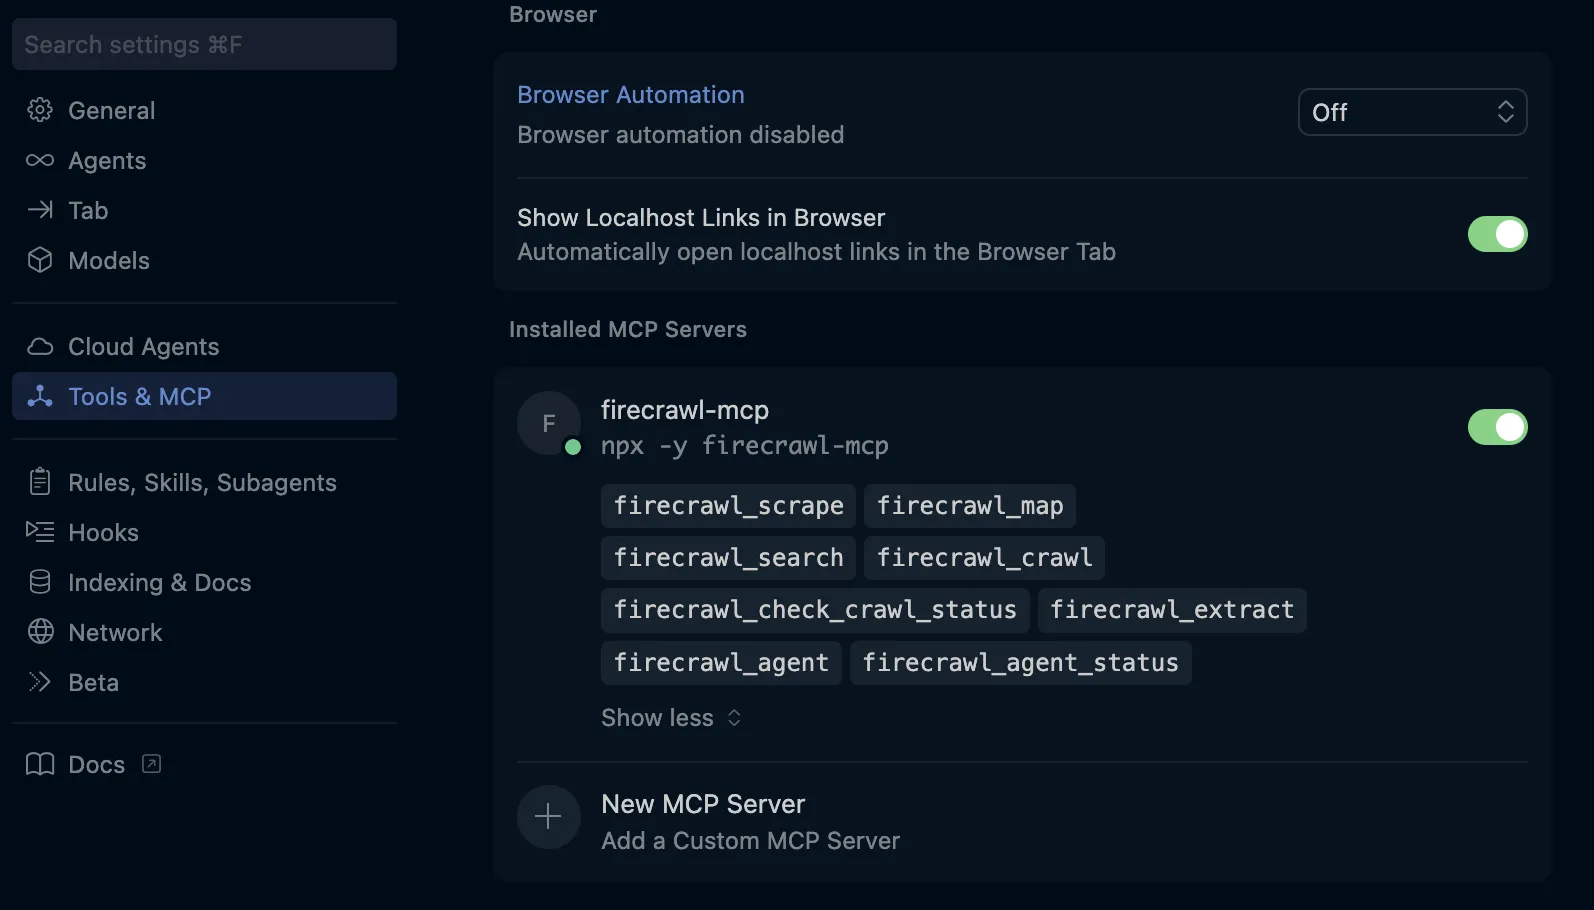Click the General gear icon

40,110
